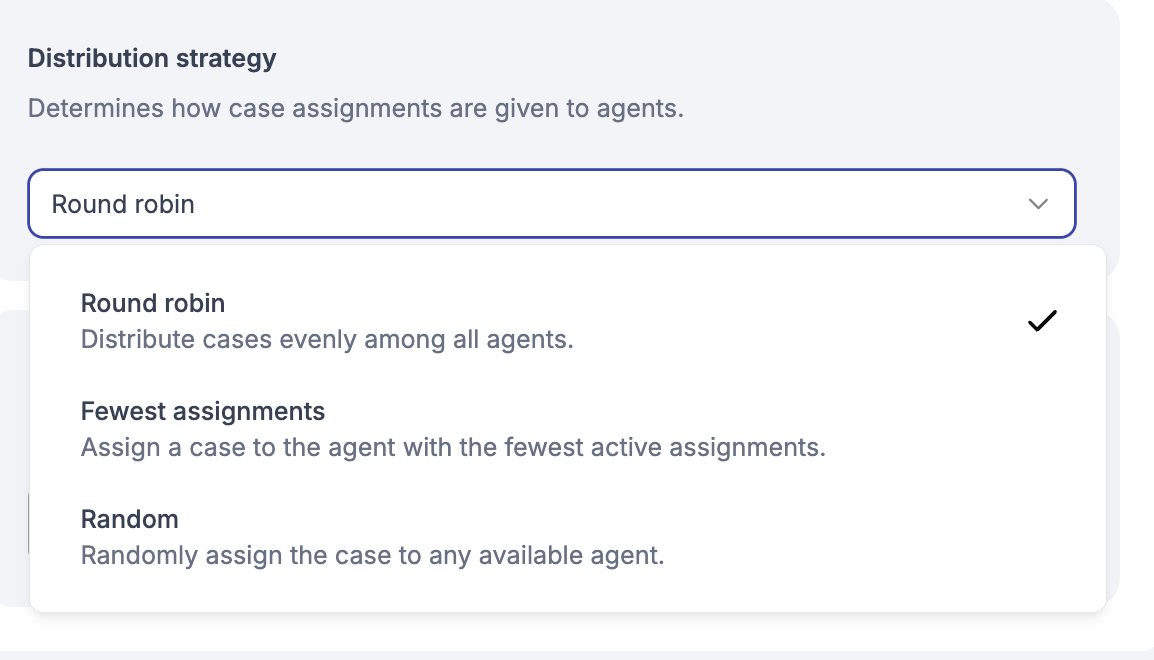Click the 'Determines how case assignments' helper text

(x=355, y=108)
